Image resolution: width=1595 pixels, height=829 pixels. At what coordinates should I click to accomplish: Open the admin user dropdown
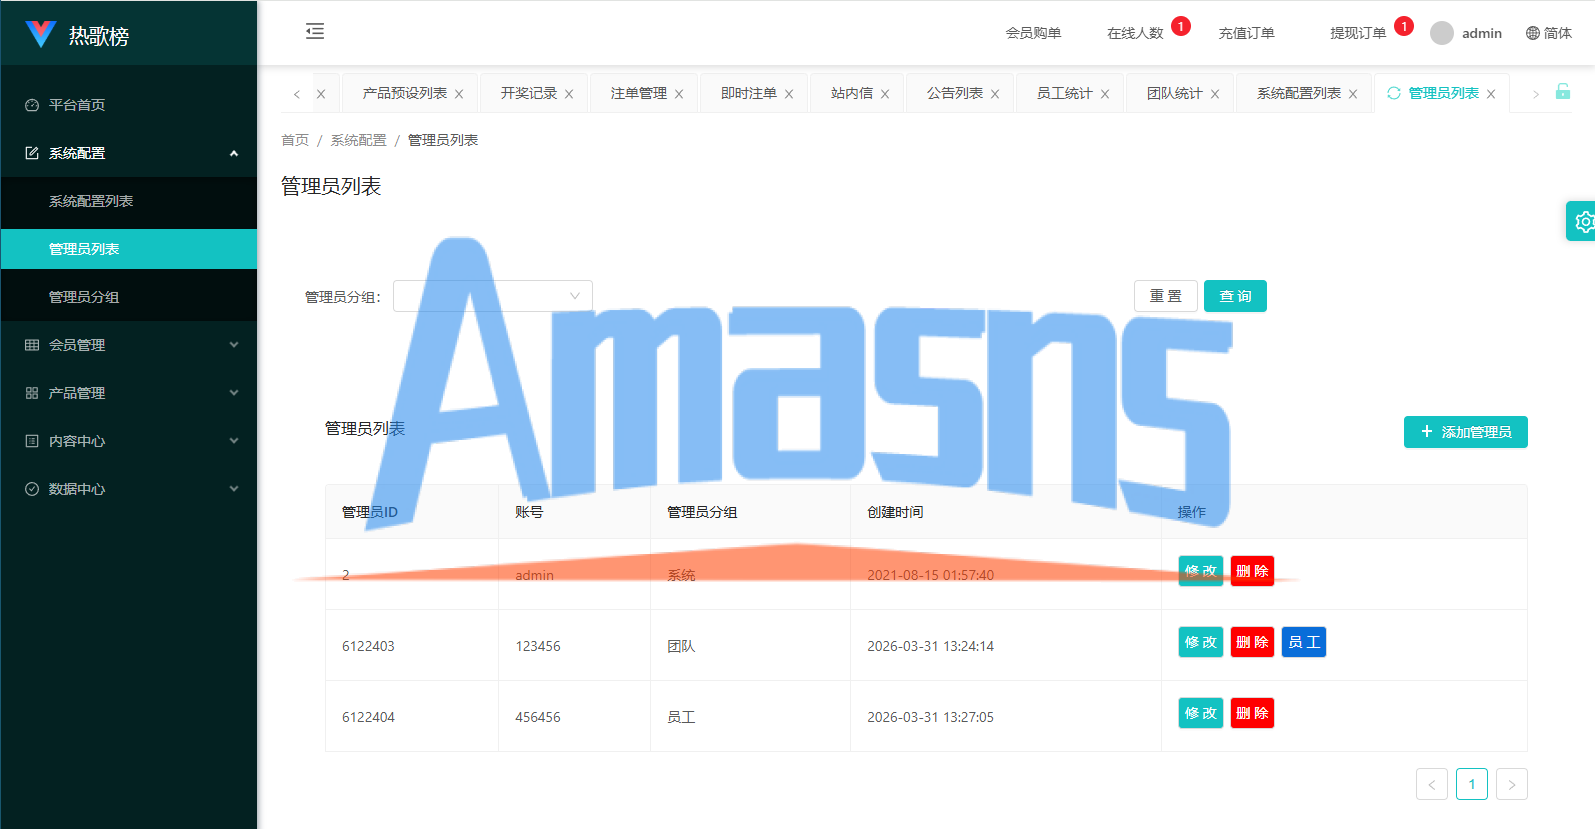click(1466, 33)
